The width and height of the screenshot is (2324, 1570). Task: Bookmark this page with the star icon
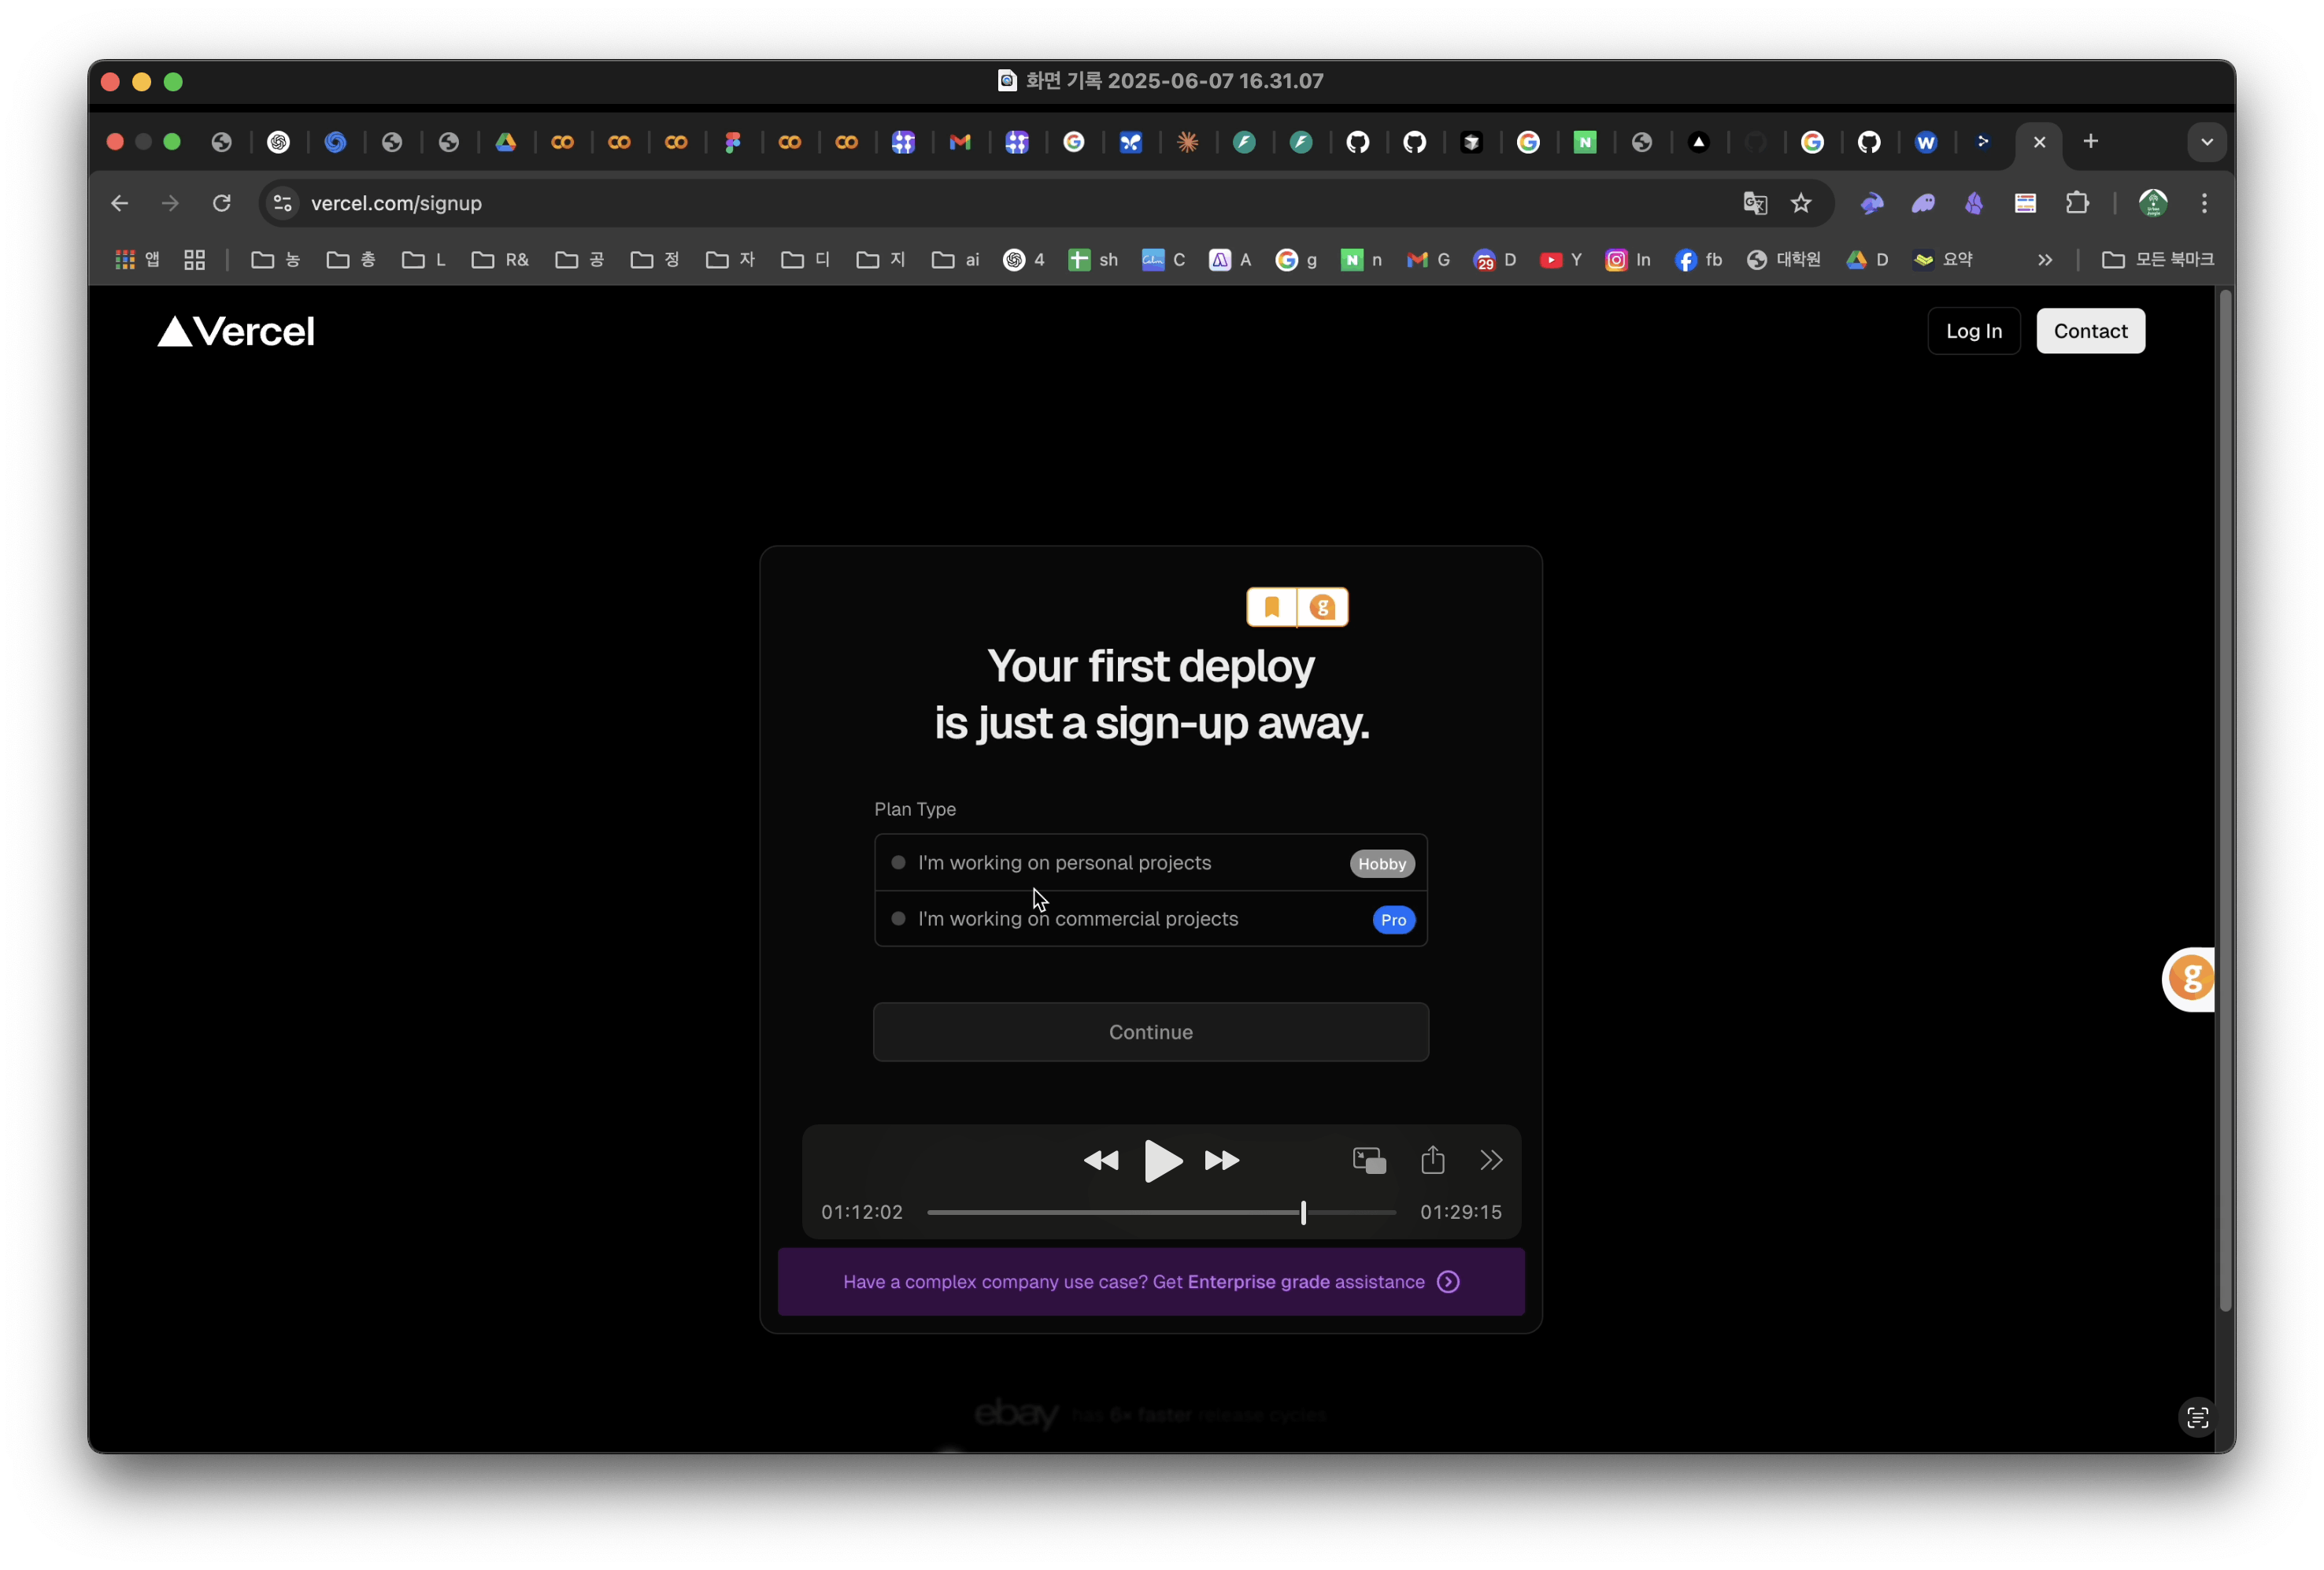pos(1801,203)
